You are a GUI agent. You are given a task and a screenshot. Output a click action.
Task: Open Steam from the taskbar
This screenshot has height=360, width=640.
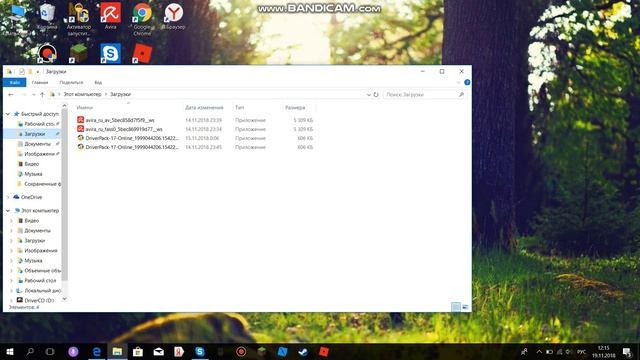(x=303, y=351)
